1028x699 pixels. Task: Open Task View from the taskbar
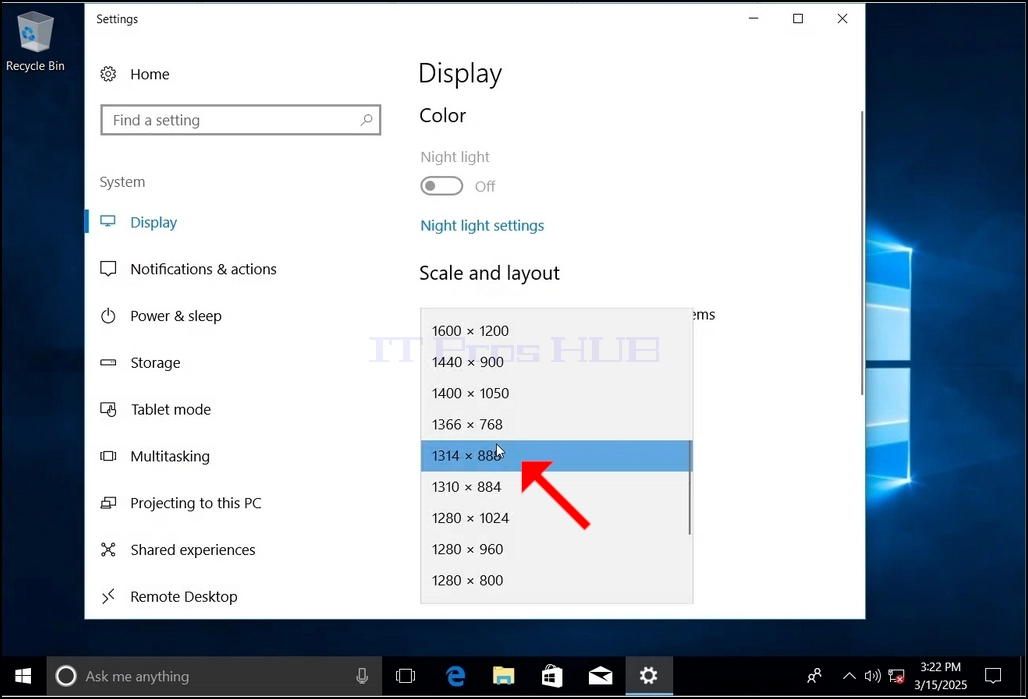click(x=406, y=676)
